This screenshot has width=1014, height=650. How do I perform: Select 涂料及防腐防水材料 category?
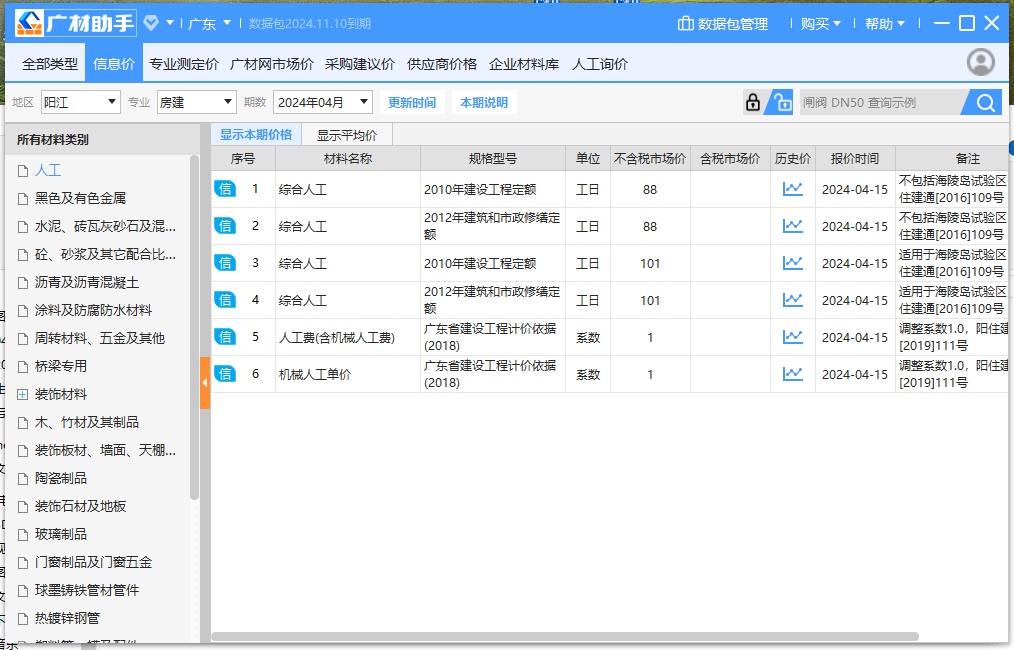coord(93,310)
